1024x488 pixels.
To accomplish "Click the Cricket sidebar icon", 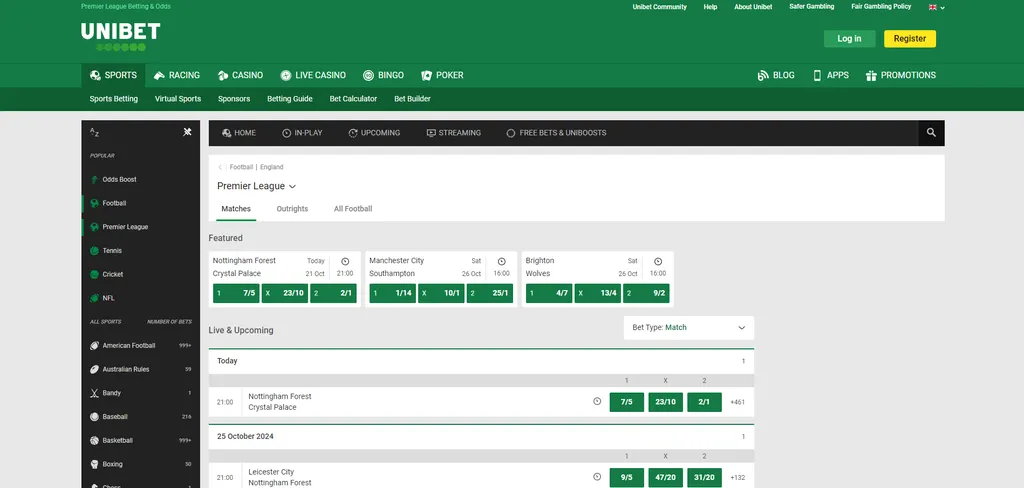I will pos(94,274).
